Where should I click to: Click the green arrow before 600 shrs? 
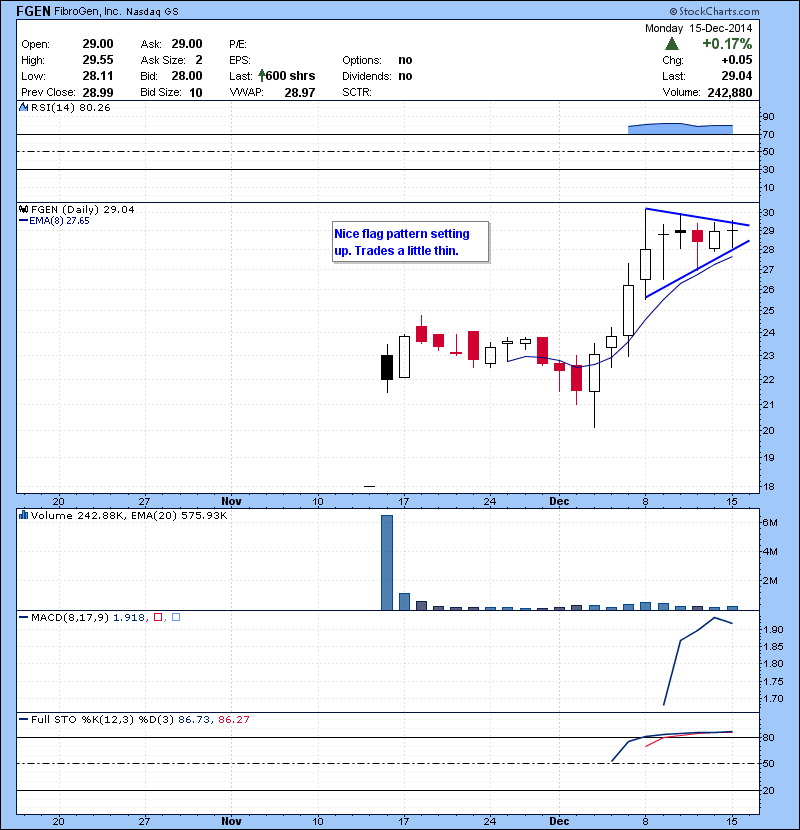coord(262,76)
